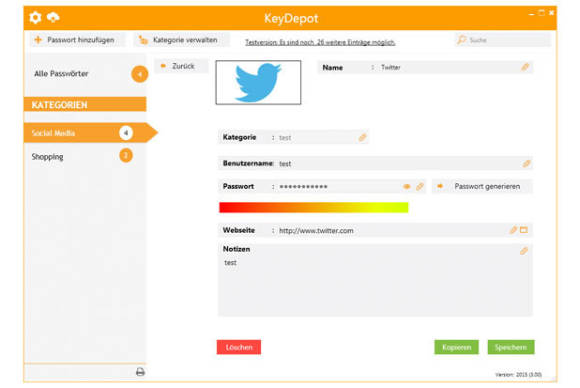Click the Social Media count badge

(126, 133)
